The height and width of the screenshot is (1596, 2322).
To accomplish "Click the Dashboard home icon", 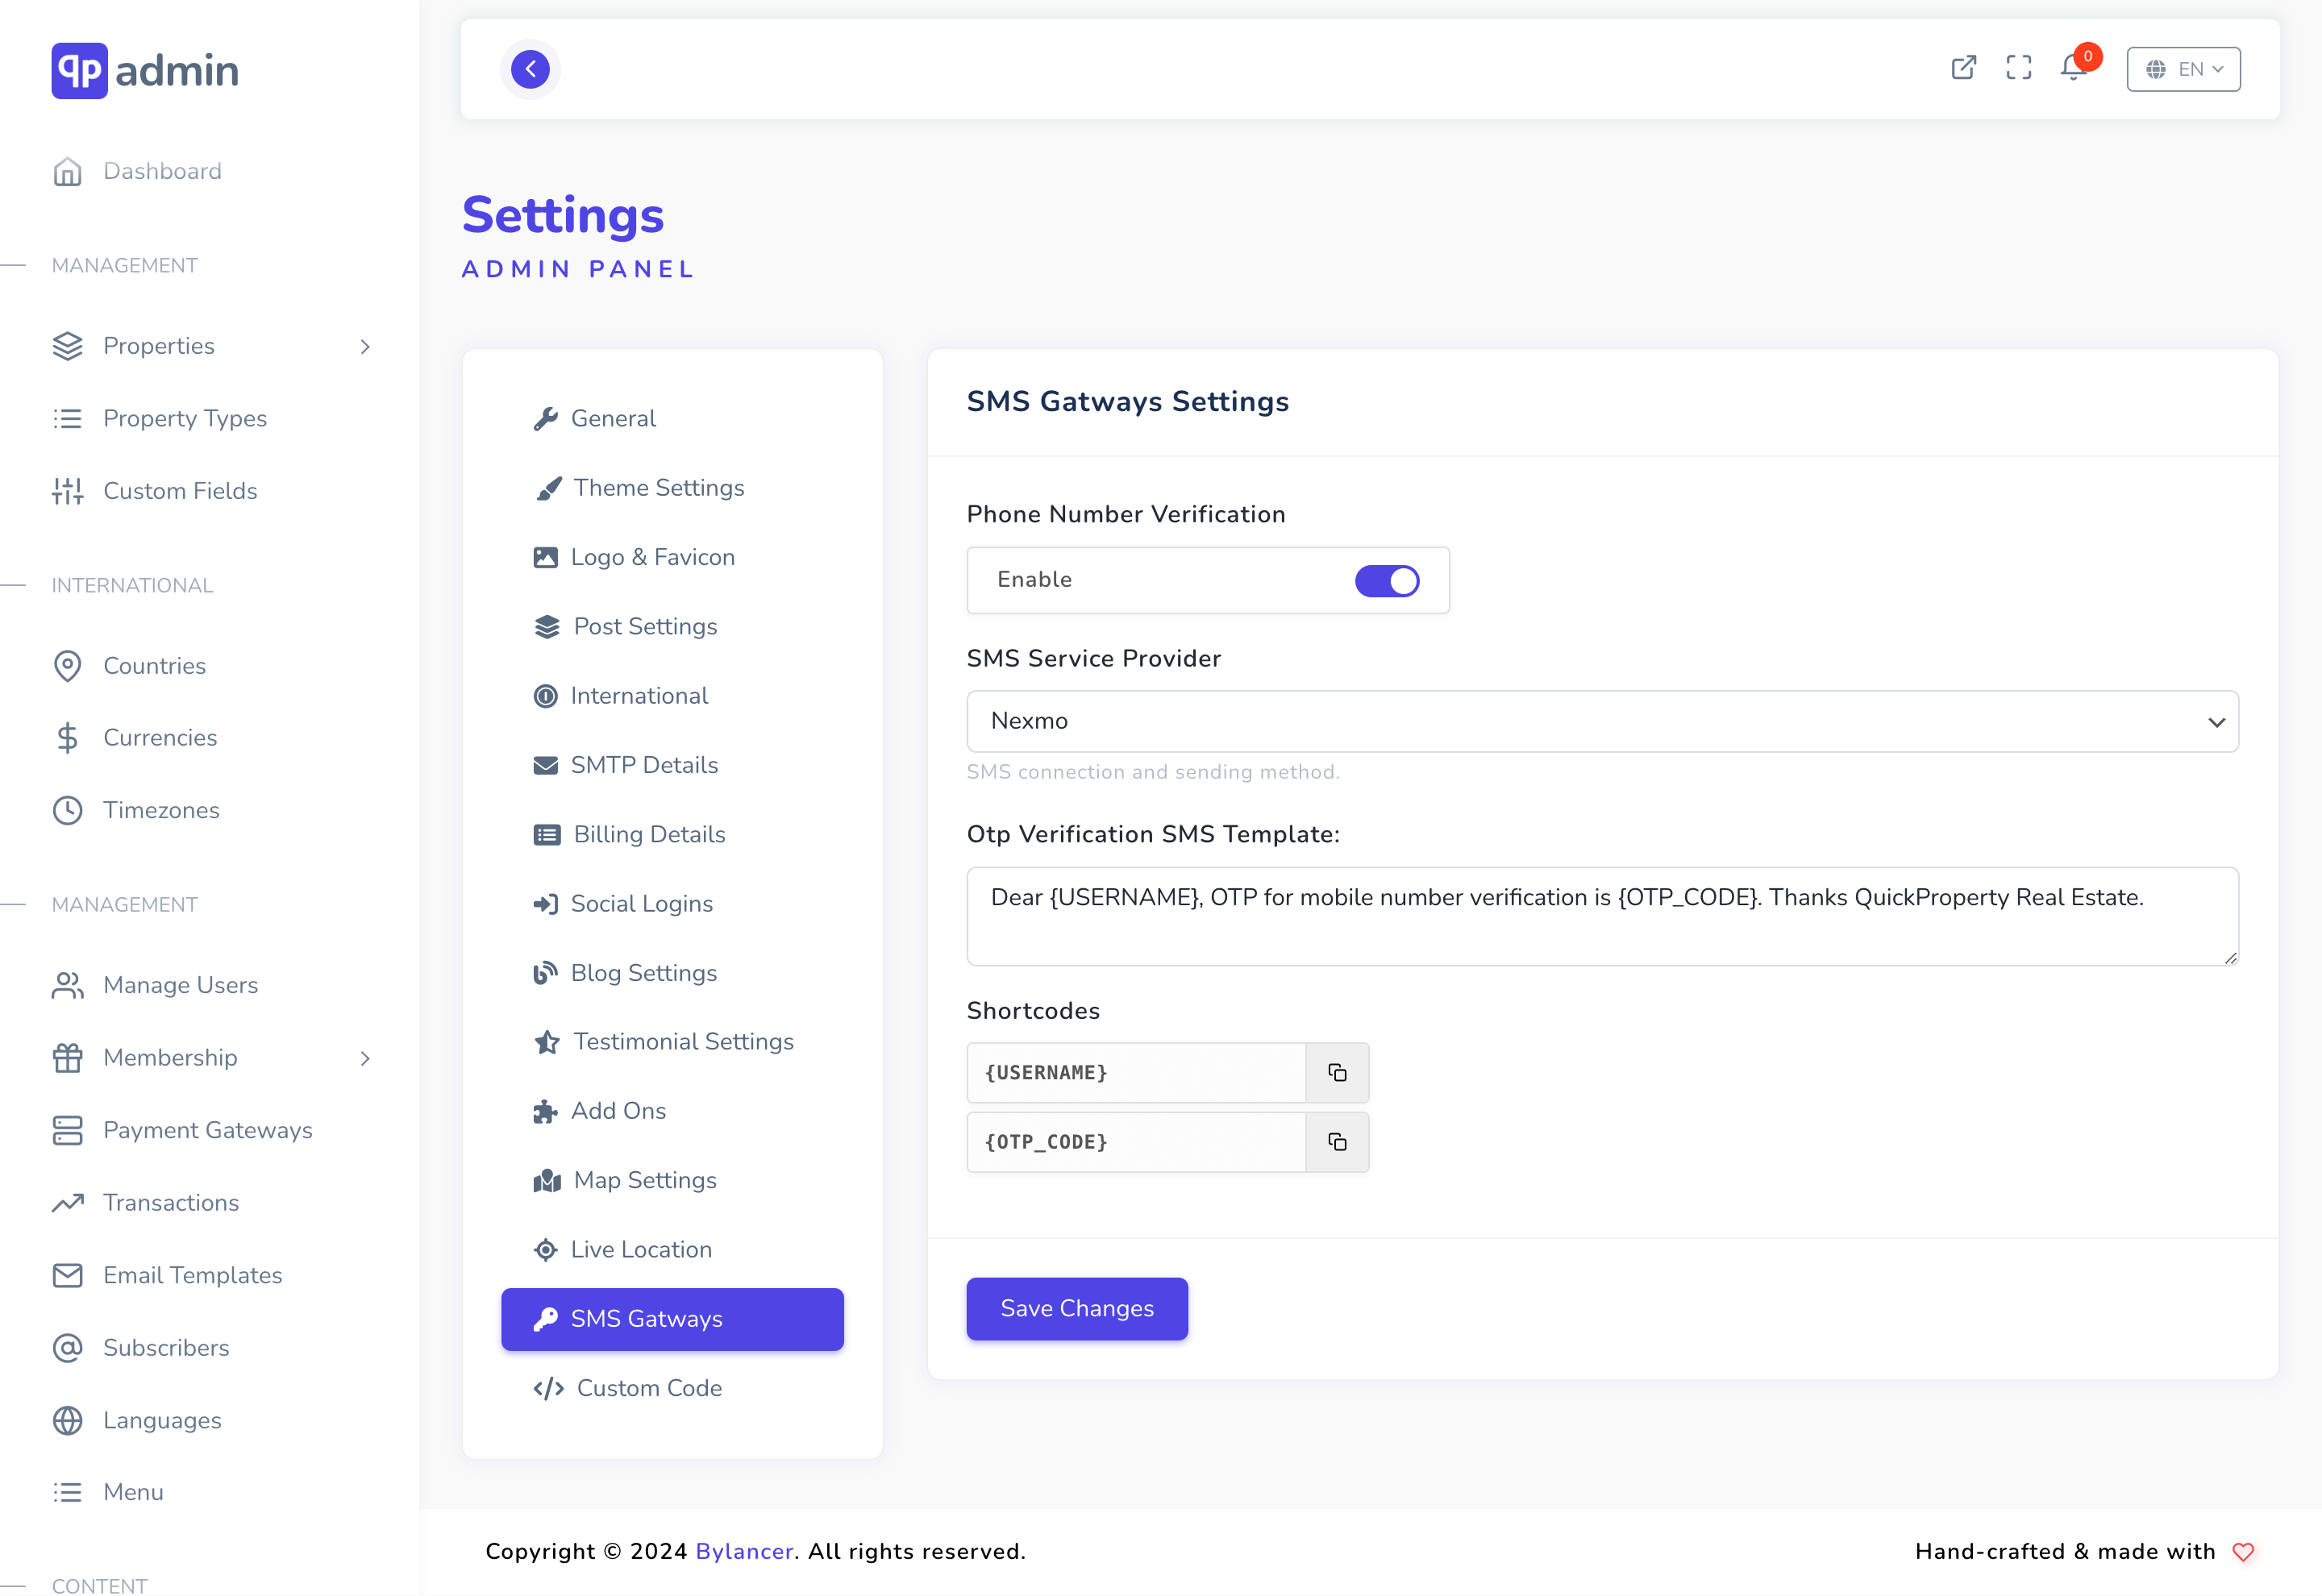I will [67, 171].
